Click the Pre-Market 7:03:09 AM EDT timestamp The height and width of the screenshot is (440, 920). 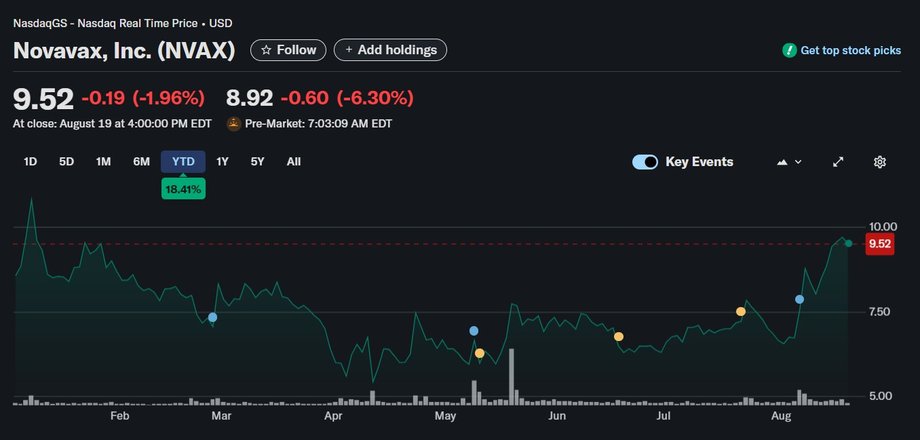pos(318,124)
